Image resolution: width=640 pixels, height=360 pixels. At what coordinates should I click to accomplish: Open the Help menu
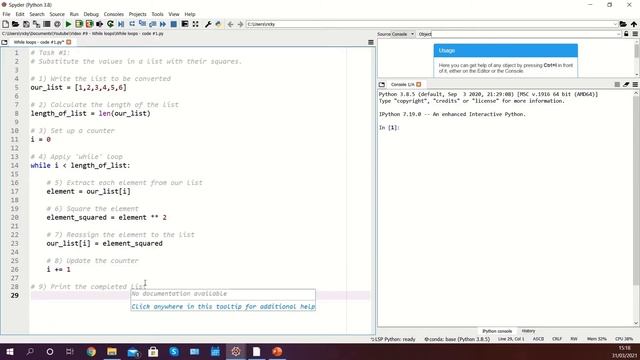190,14
